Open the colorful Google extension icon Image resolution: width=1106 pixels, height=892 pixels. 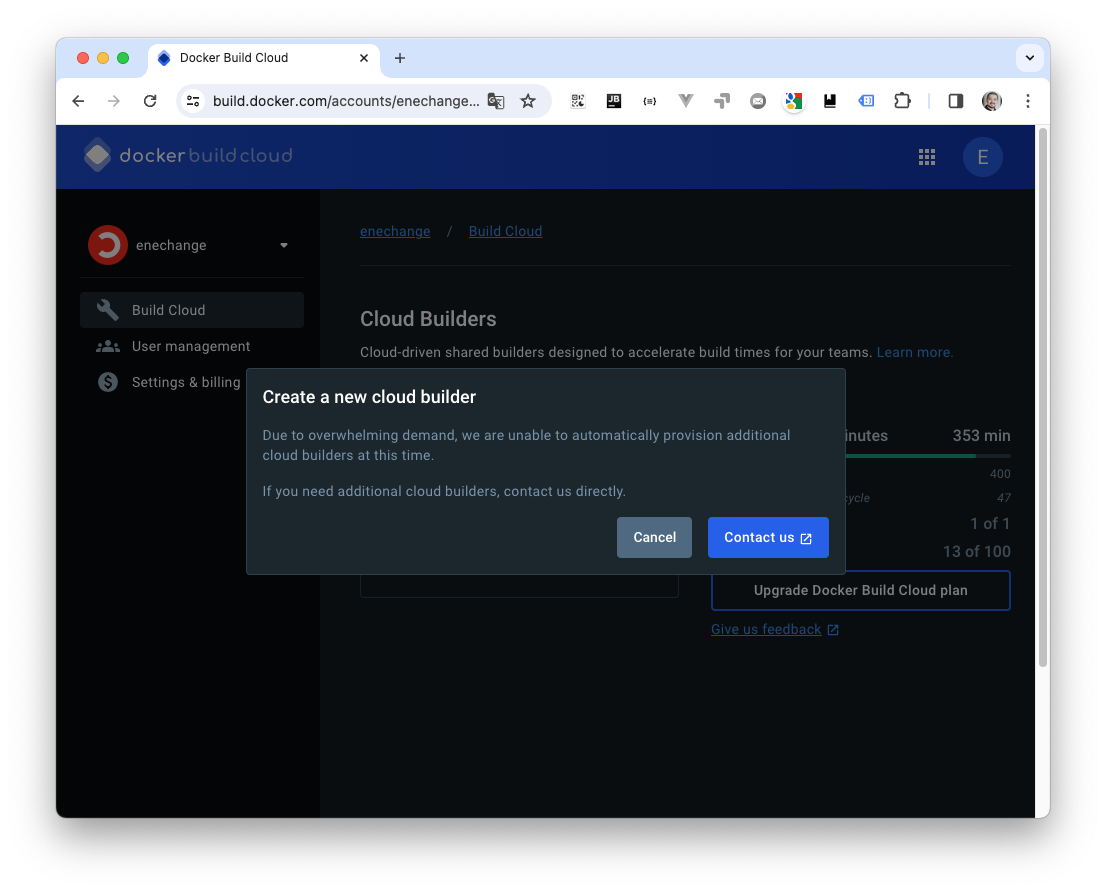[794, 101]
